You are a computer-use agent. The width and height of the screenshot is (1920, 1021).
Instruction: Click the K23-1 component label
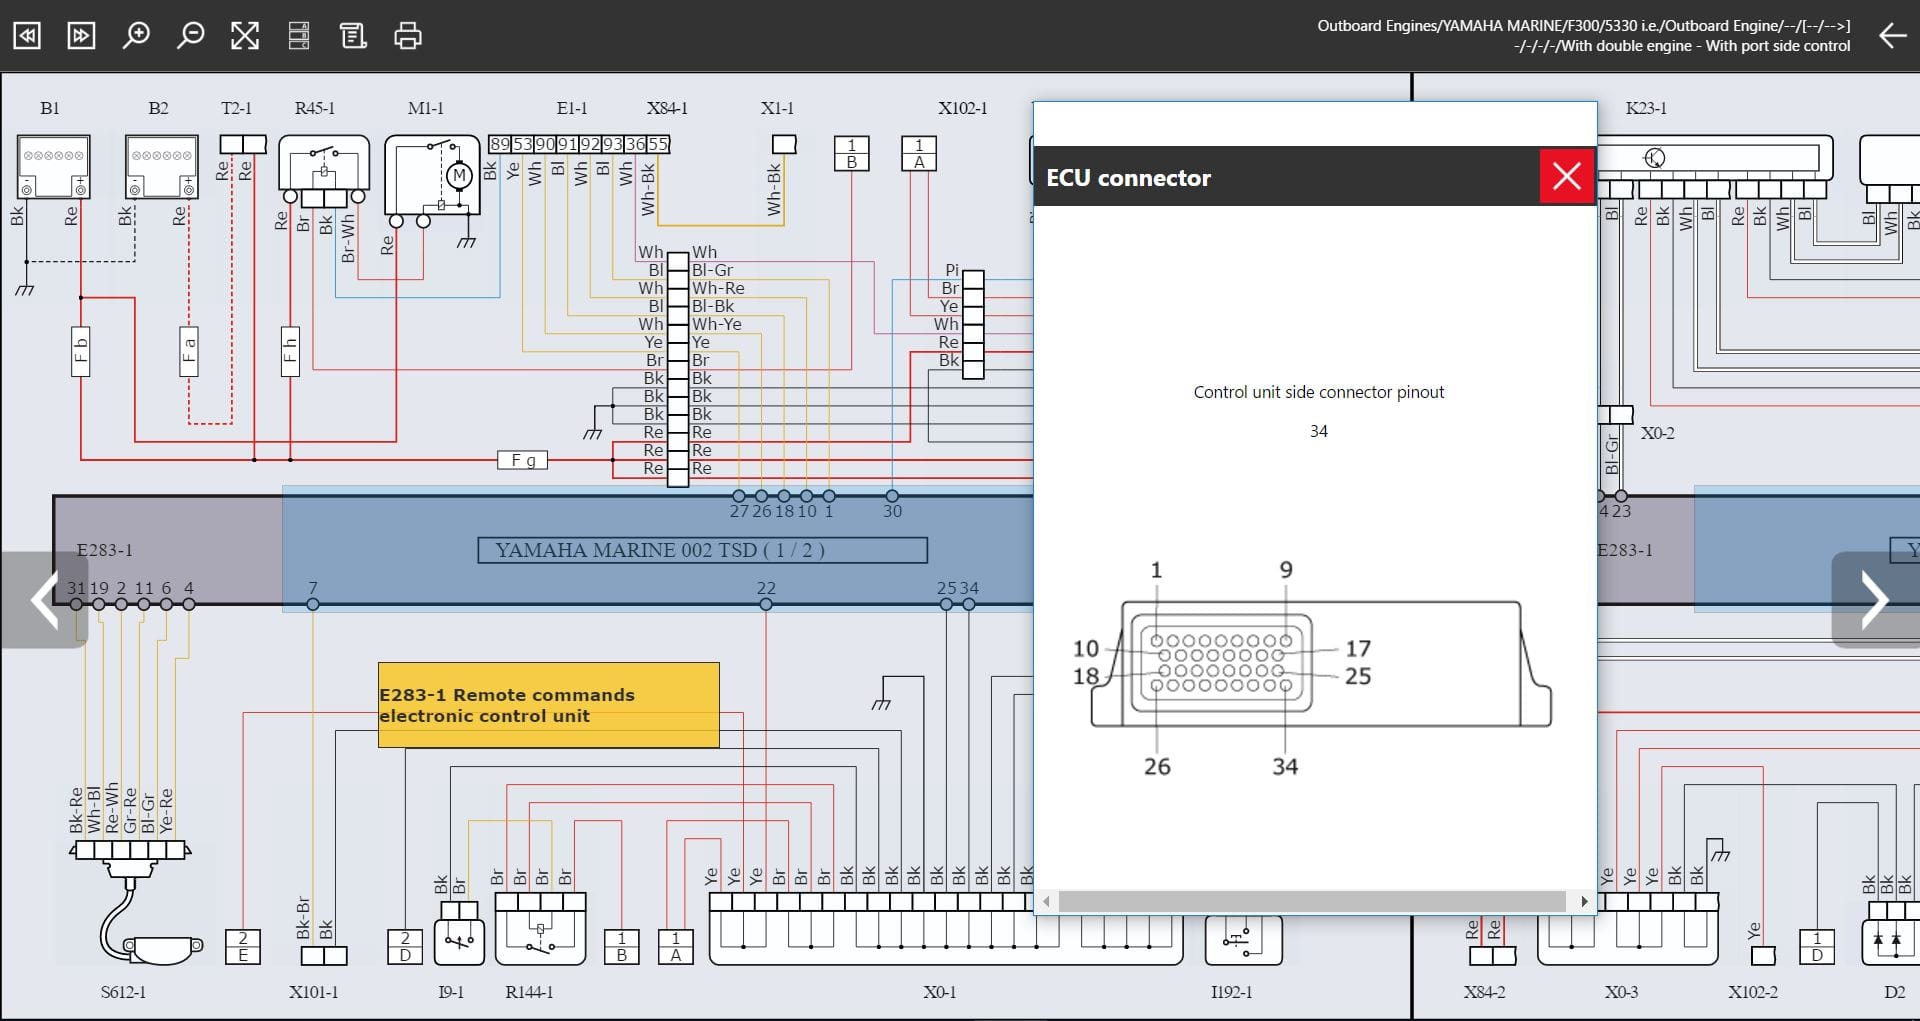[x=1646, y=108]
